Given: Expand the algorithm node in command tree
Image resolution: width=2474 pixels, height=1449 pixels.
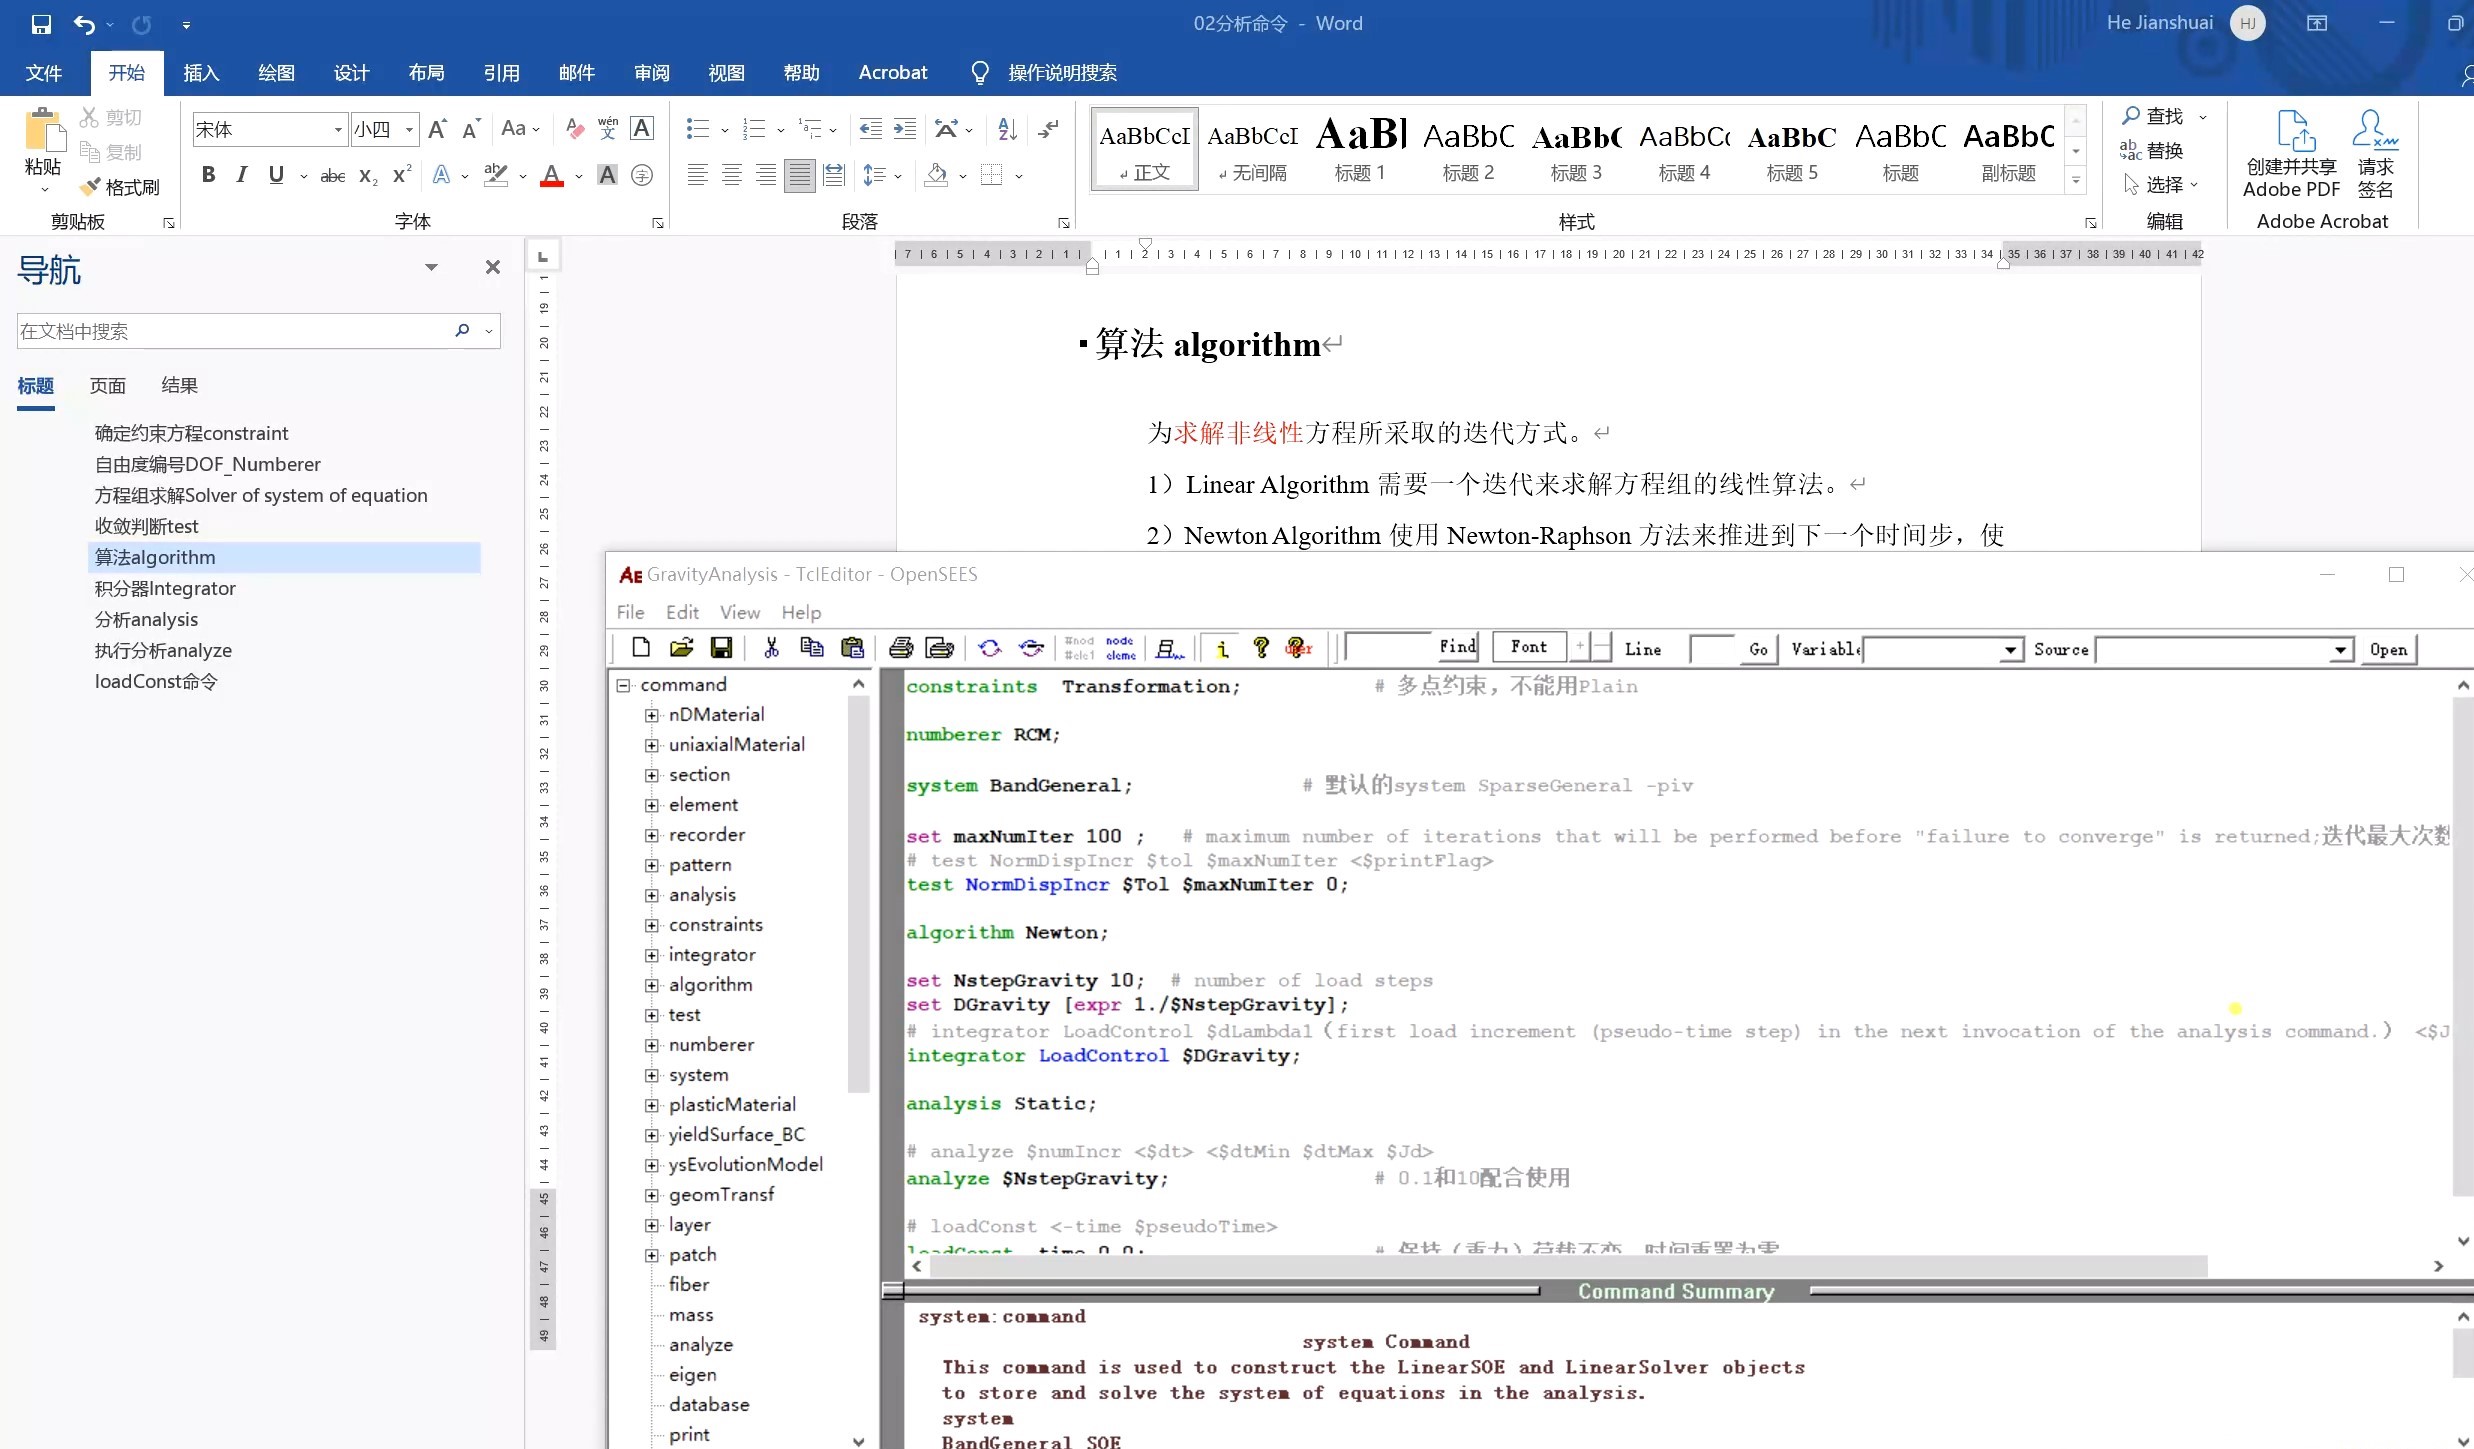Looking at the screenshot, I should click(654, 985).
